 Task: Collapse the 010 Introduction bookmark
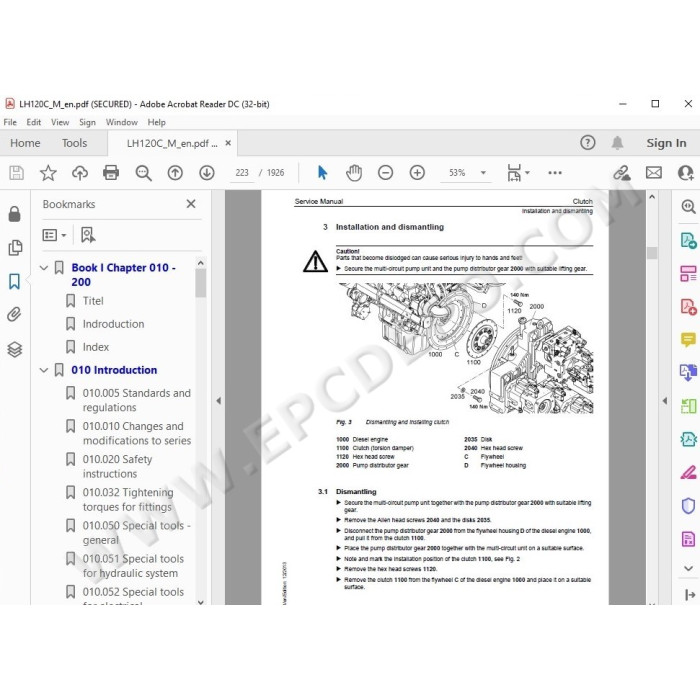[44, 370]
